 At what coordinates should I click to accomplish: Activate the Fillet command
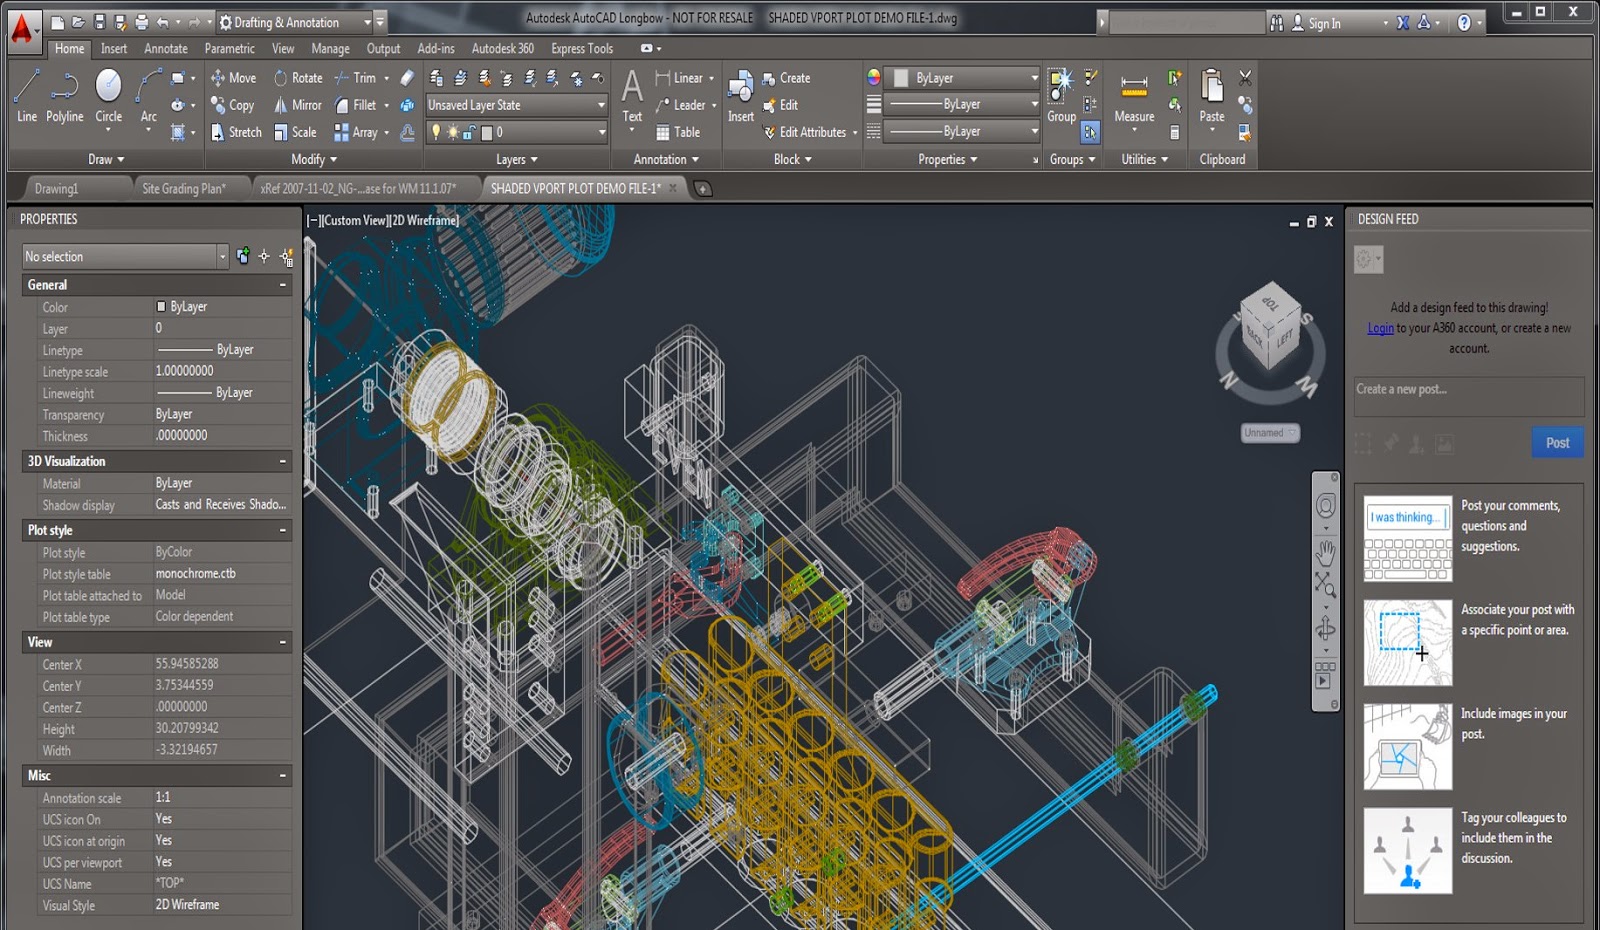pyautogui.click(x=356, y=105)
